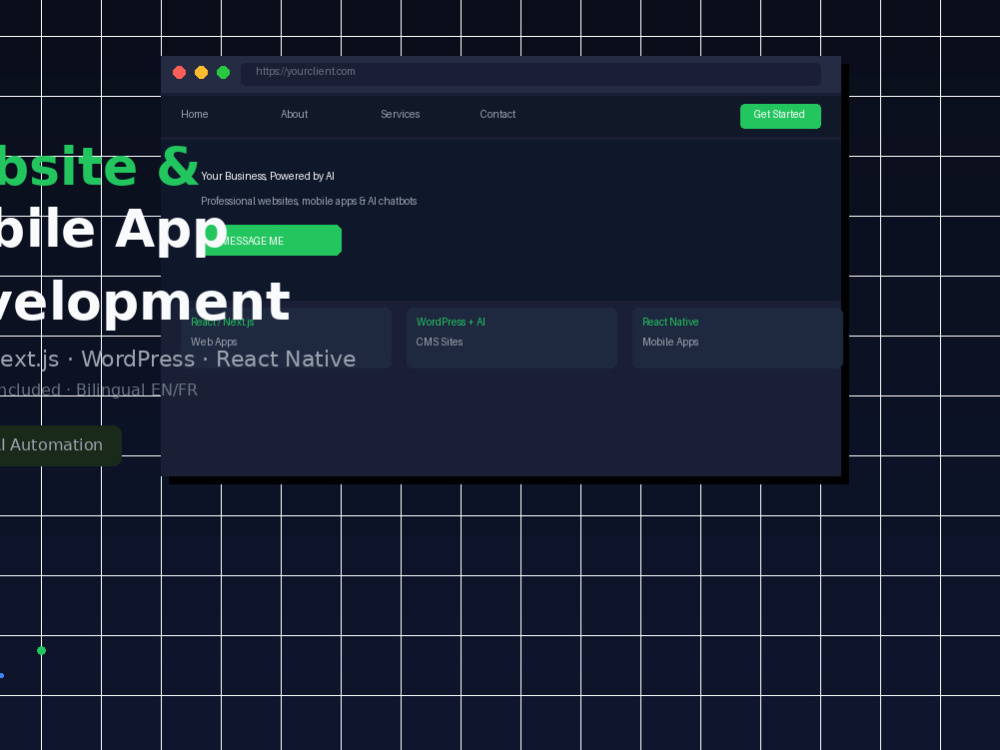Image resolution: width=1000 pixels, height=750 pixels.
Task: Open the About navigation link
Action: (294, 114)
